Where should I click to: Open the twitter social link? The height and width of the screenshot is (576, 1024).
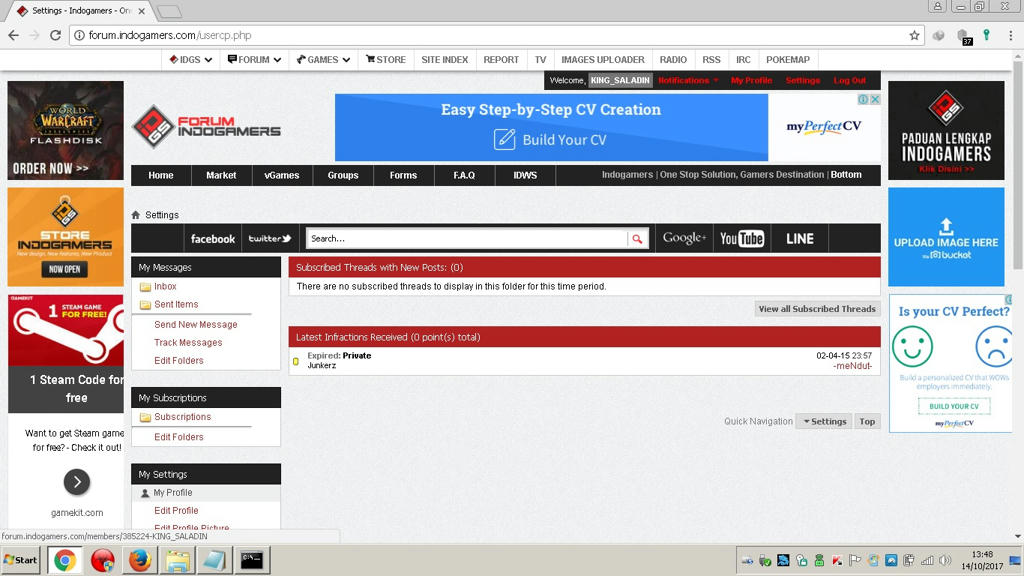(x=270, y=239)
